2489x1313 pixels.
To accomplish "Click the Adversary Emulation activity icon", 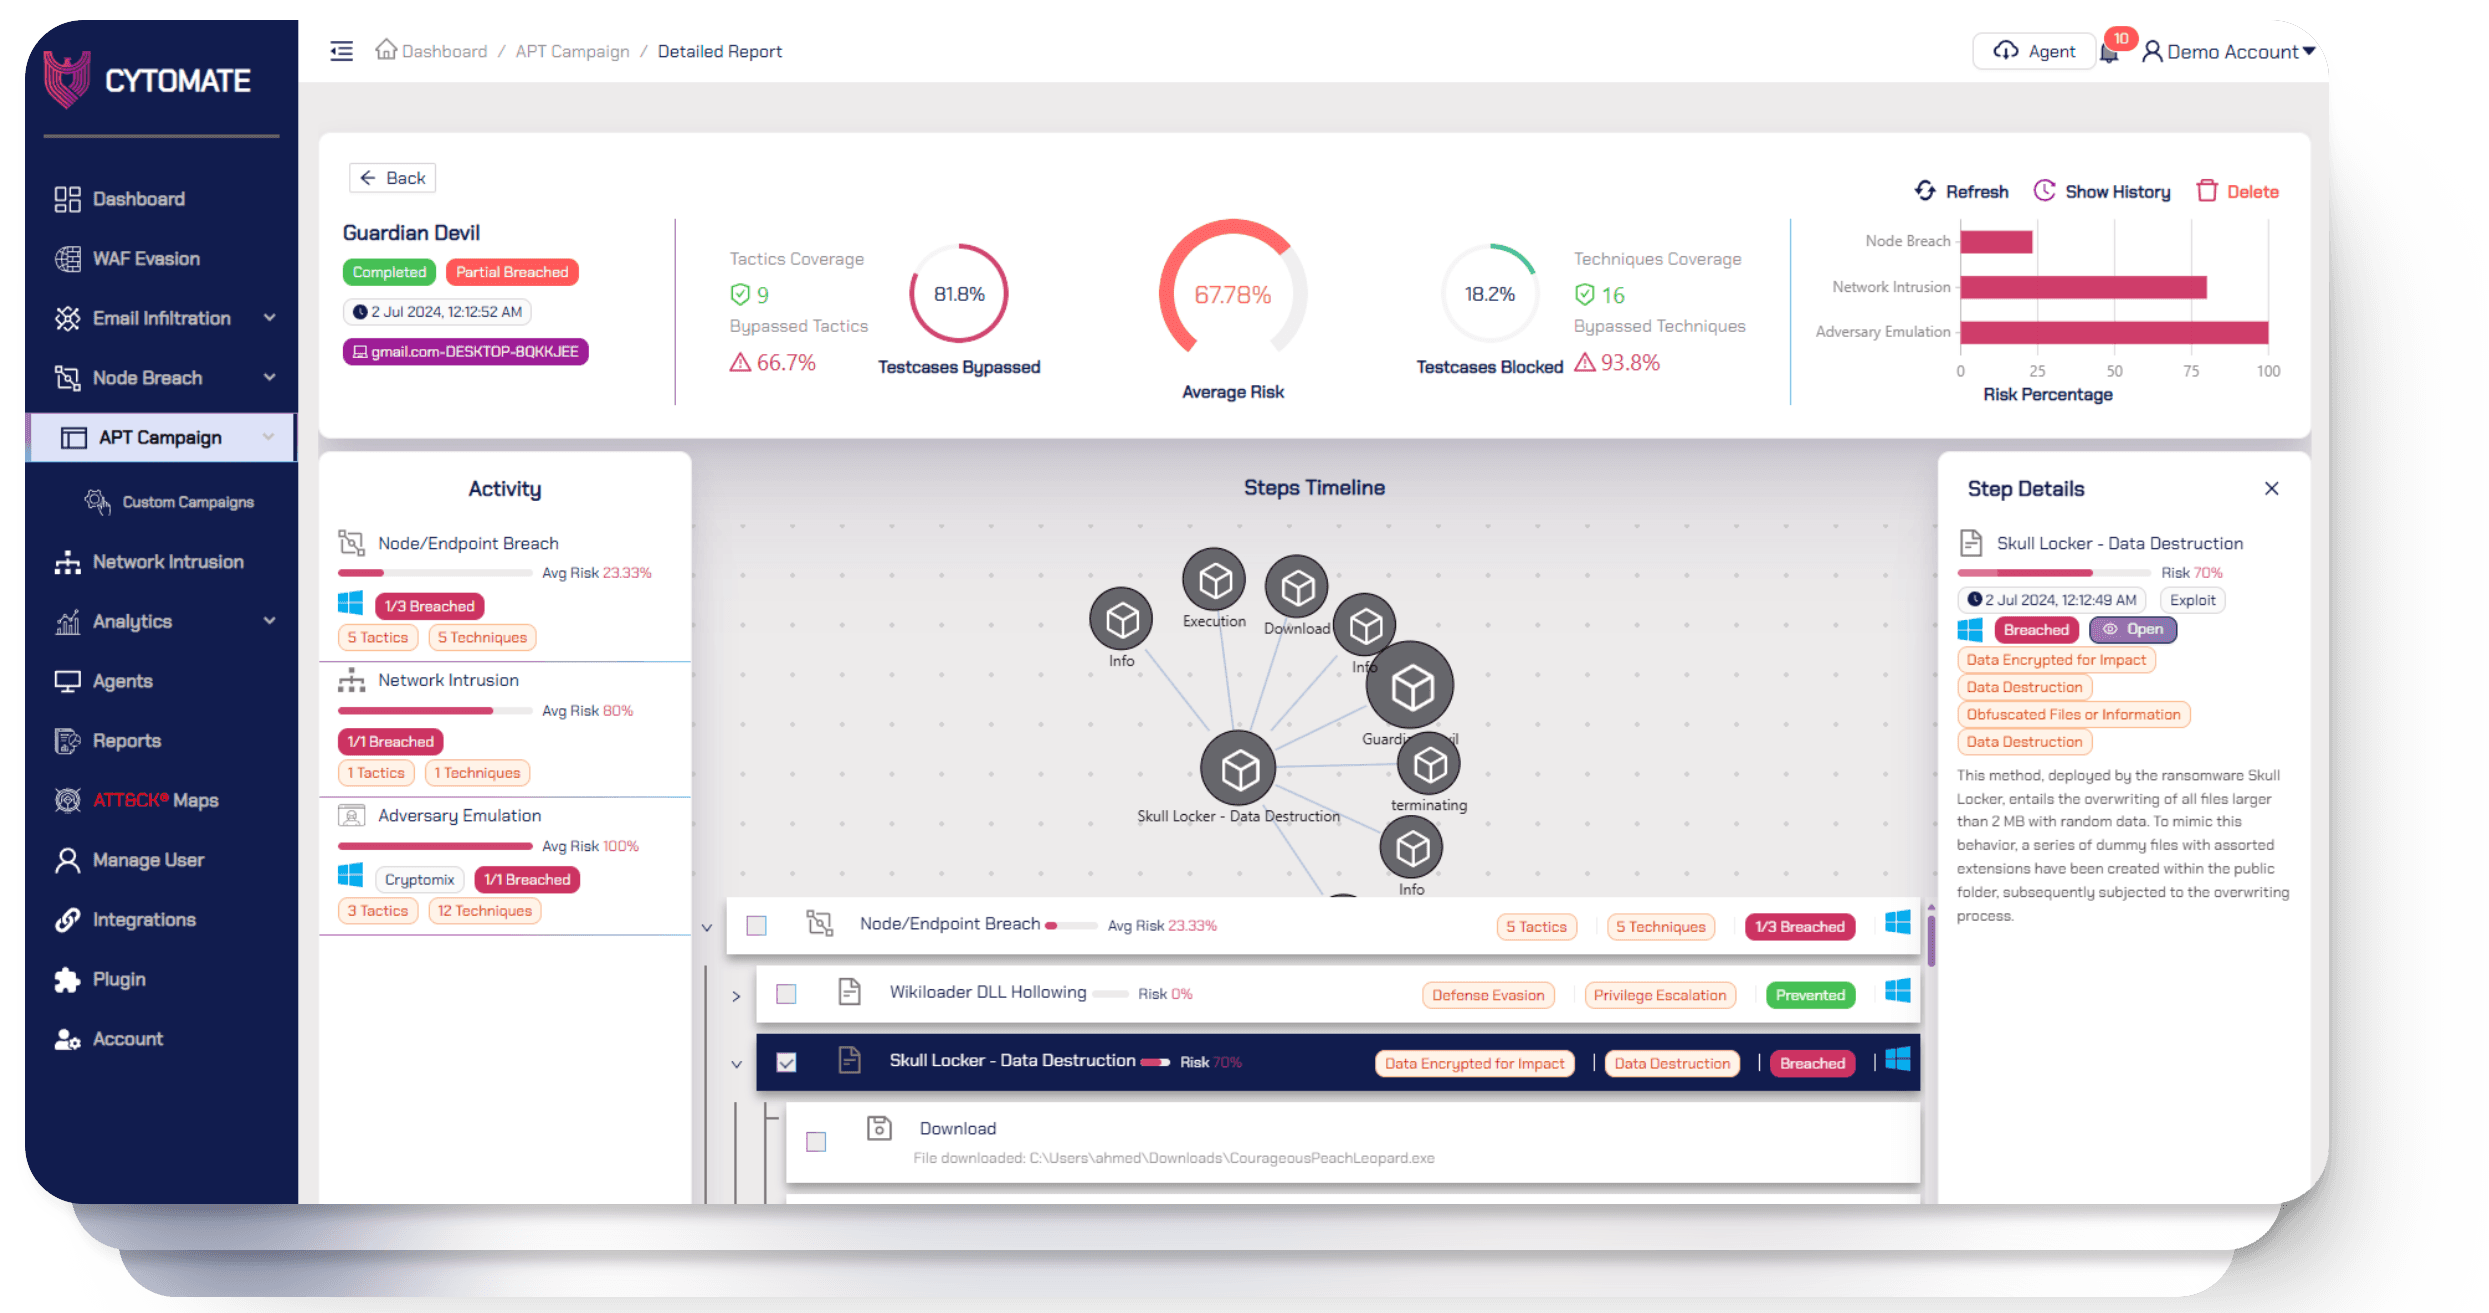I will [x=351, y=816].
